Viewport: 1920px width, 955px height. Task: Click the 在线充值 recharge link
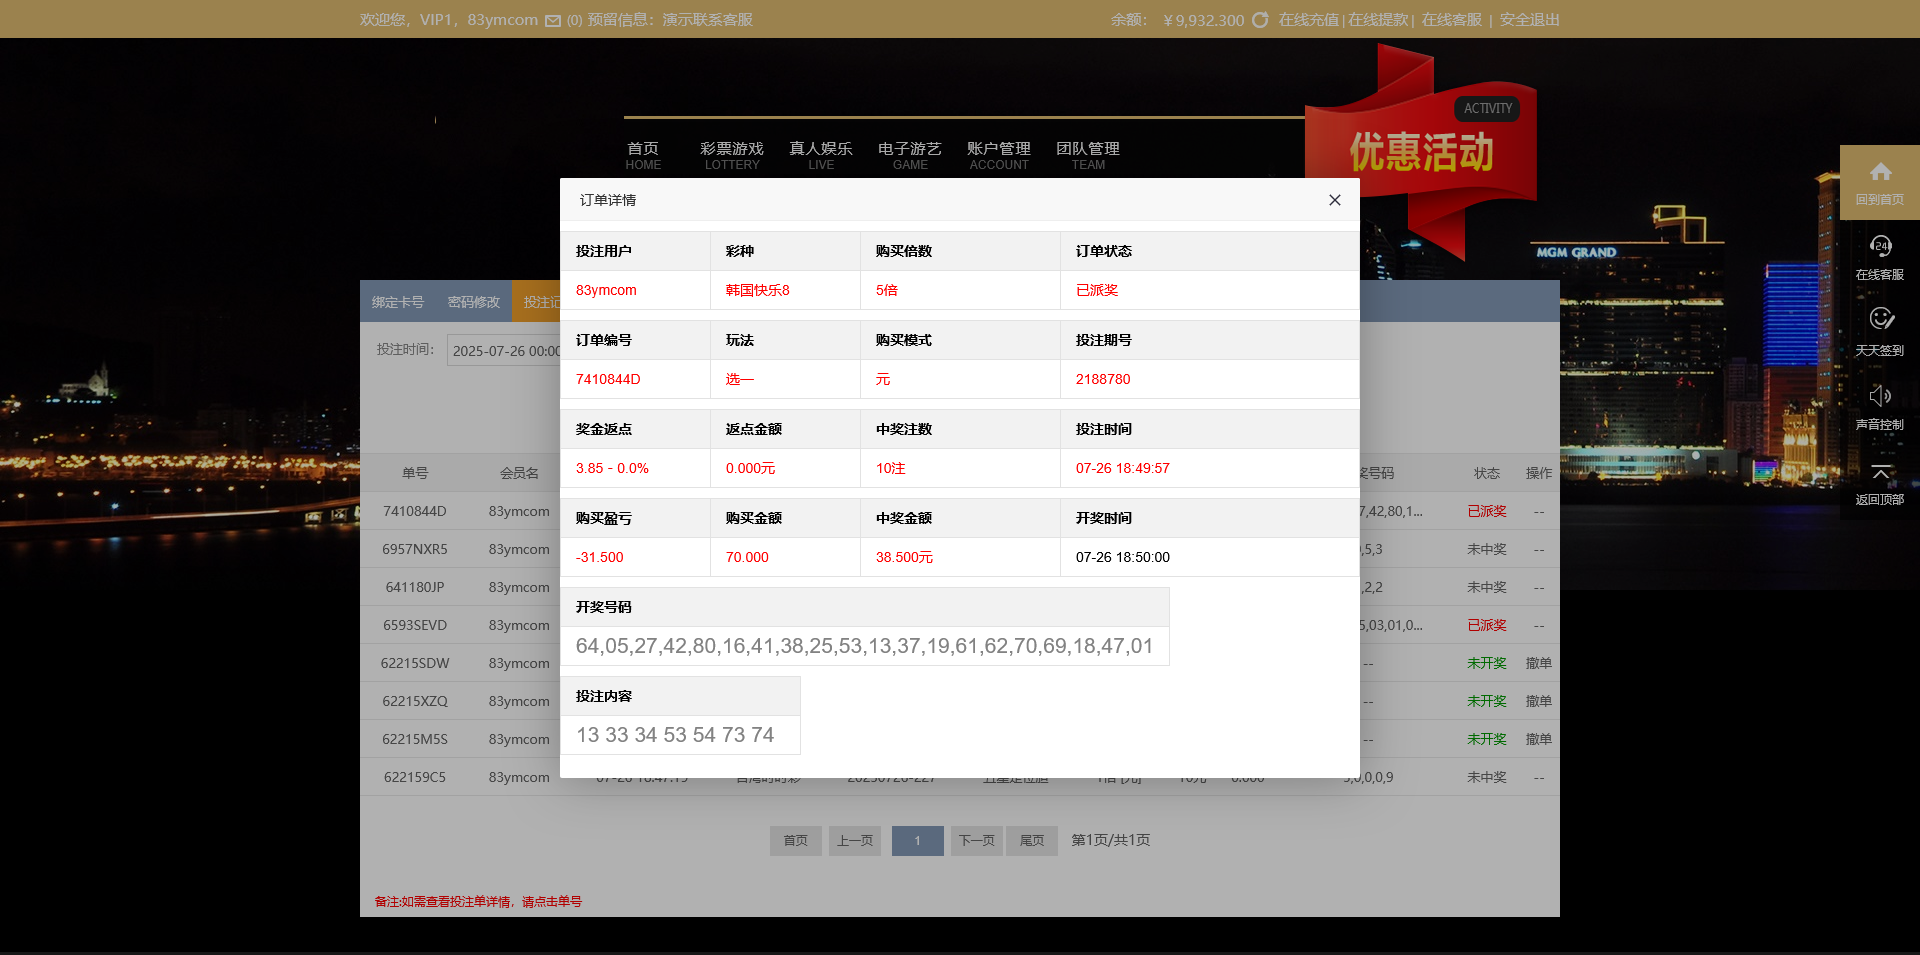tap(1308, 20)
